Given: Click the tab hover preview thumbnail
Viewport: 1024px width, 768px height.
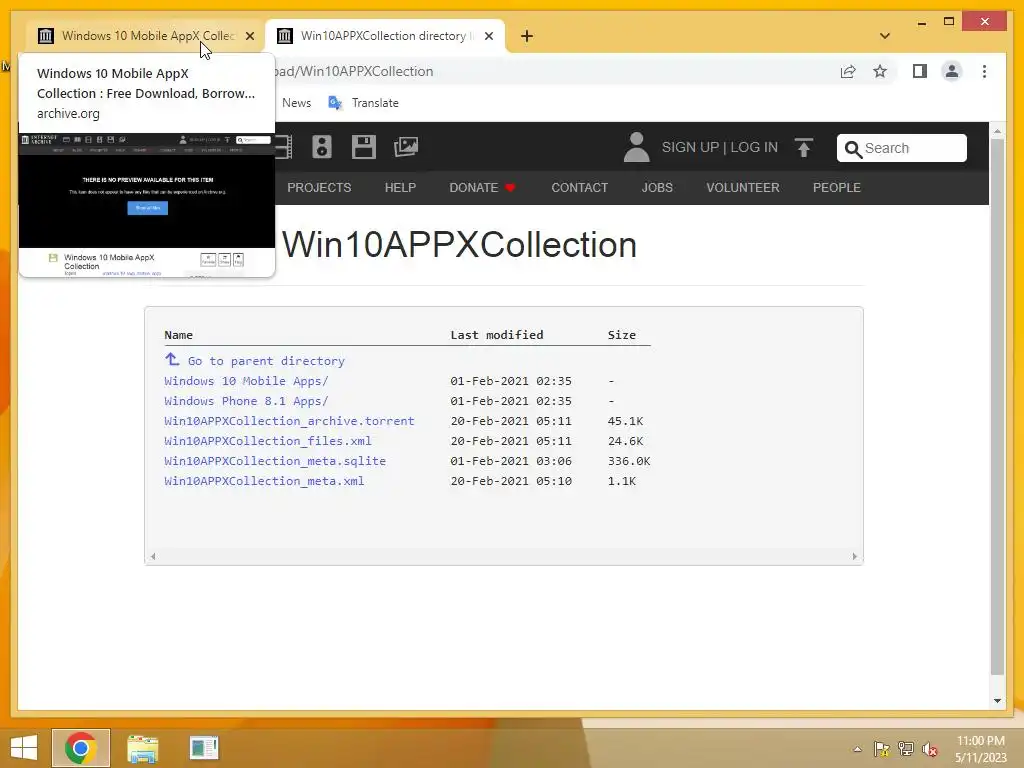Looking at the screenshot, I should 147,204.
